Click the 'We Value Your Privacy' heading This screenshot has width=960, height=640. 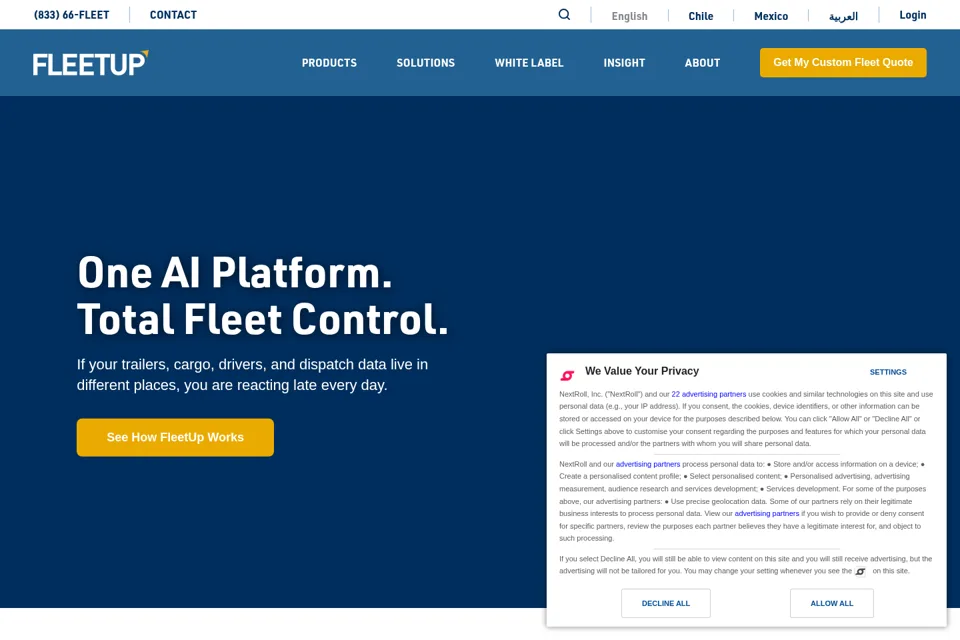click(642, 371)
